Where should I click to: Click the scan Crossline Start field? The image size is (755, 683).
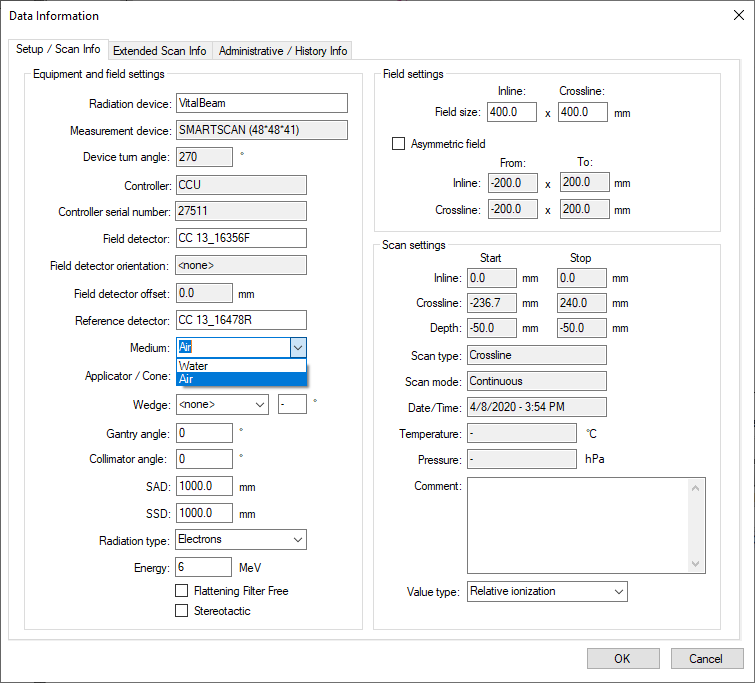coord(492,303)
